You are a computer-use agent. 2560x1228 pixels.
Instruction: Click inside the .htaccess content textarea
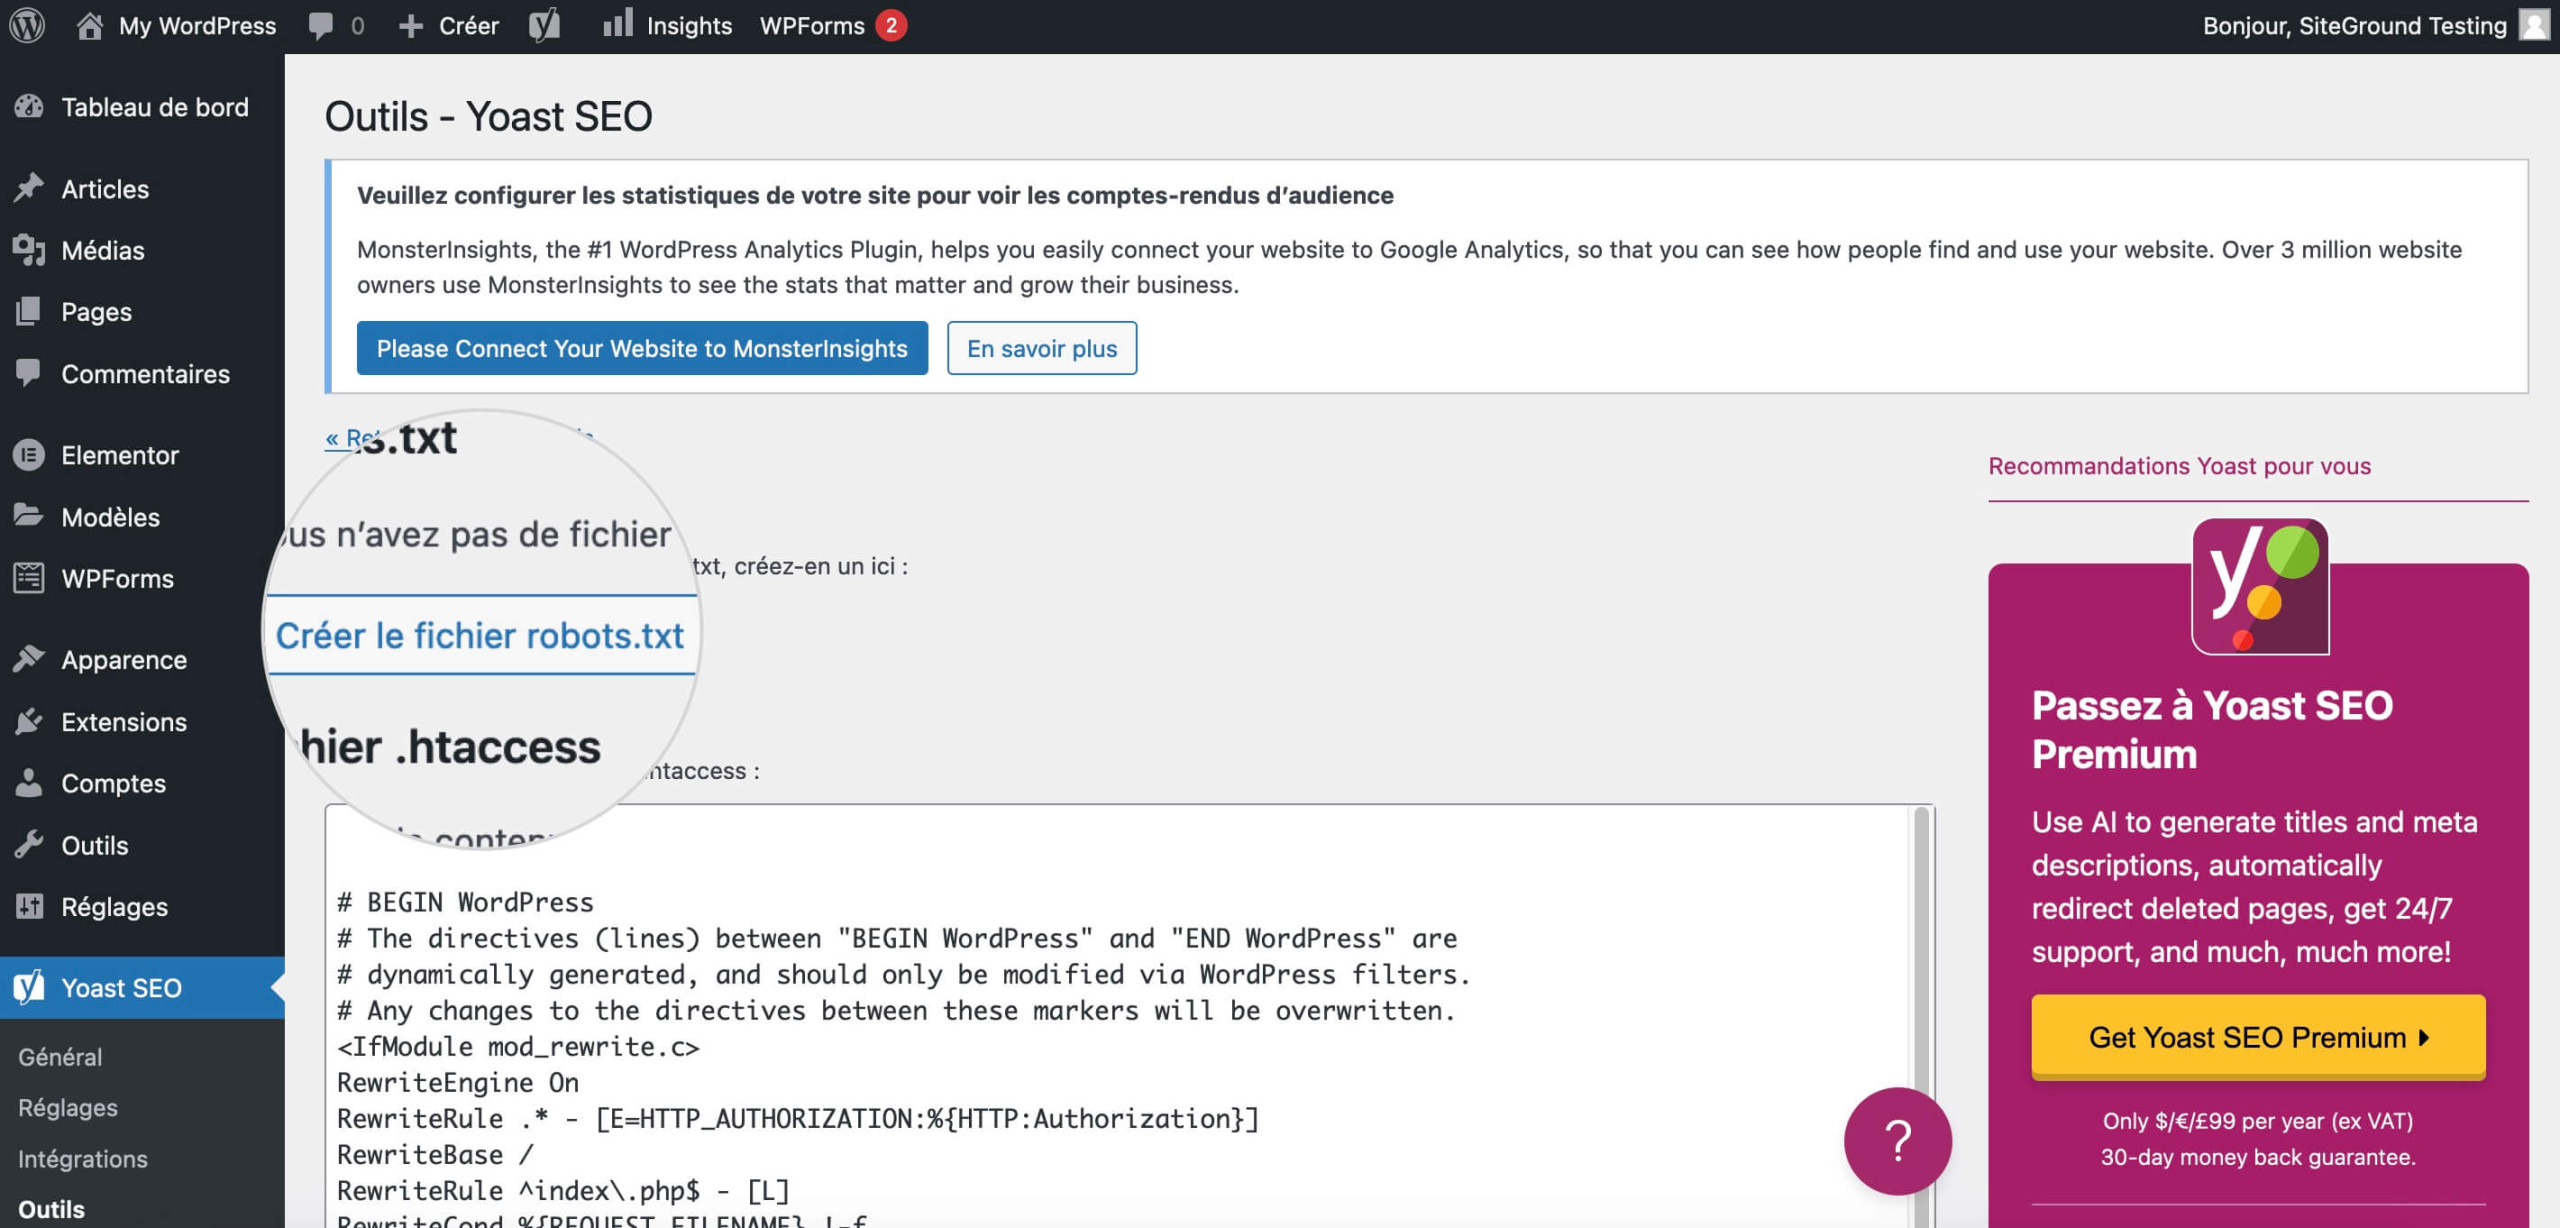(1118, 1015)
